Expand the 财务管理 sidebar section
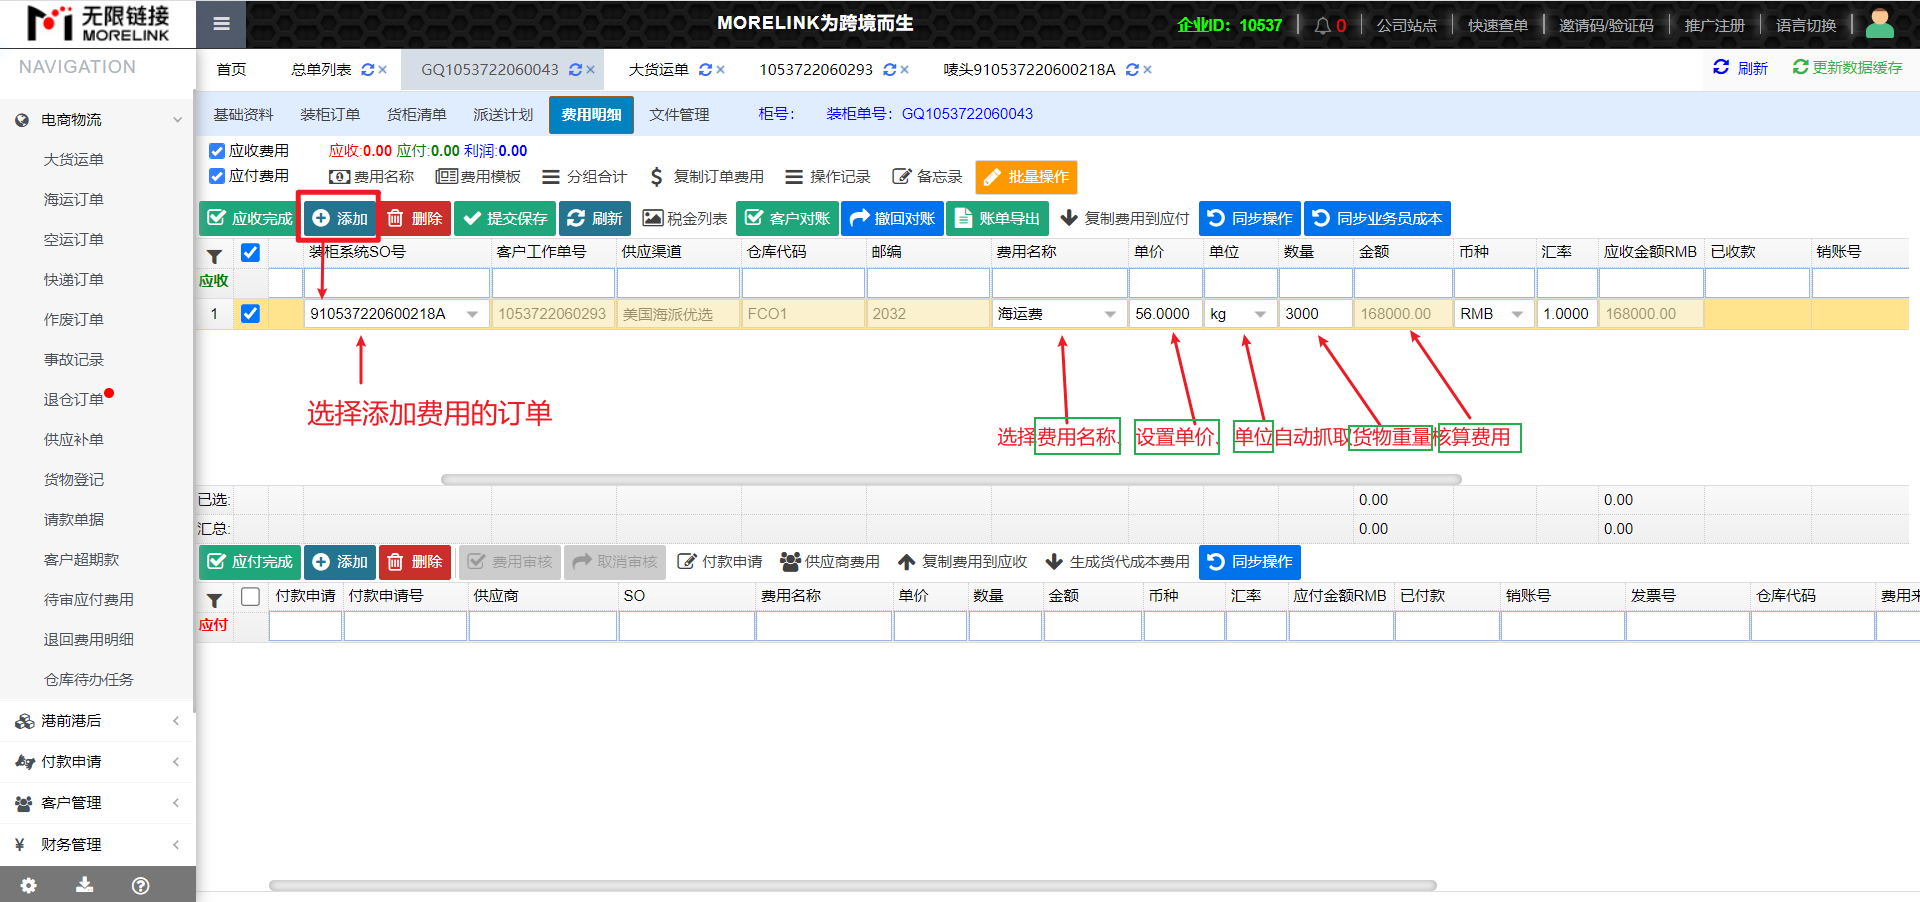 97,845
